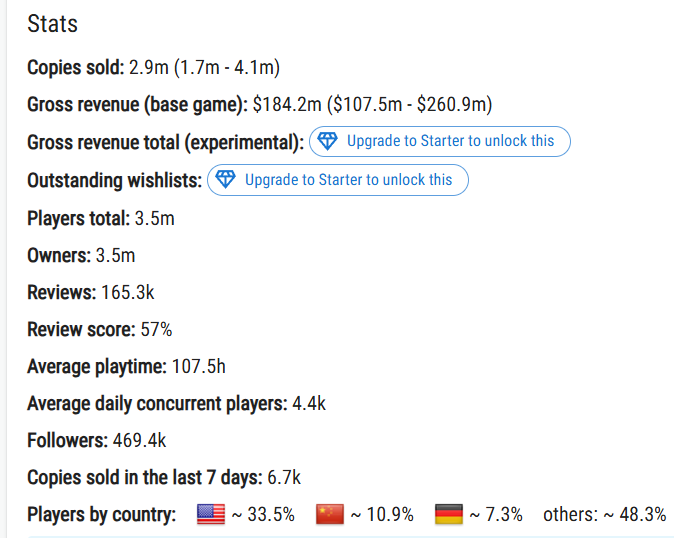
Task: Unlock Gross revenue total via Upgrade to Starter
Action: (x=450, y=142)
